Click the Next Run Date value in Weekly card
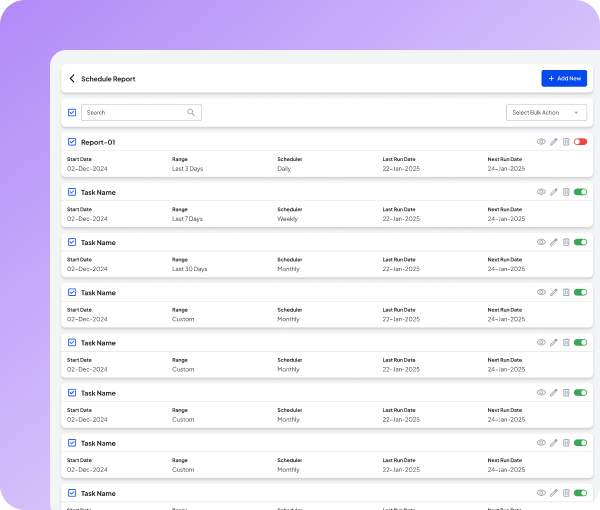This screenshot has width=600, height=510. [x=506, y=219]
